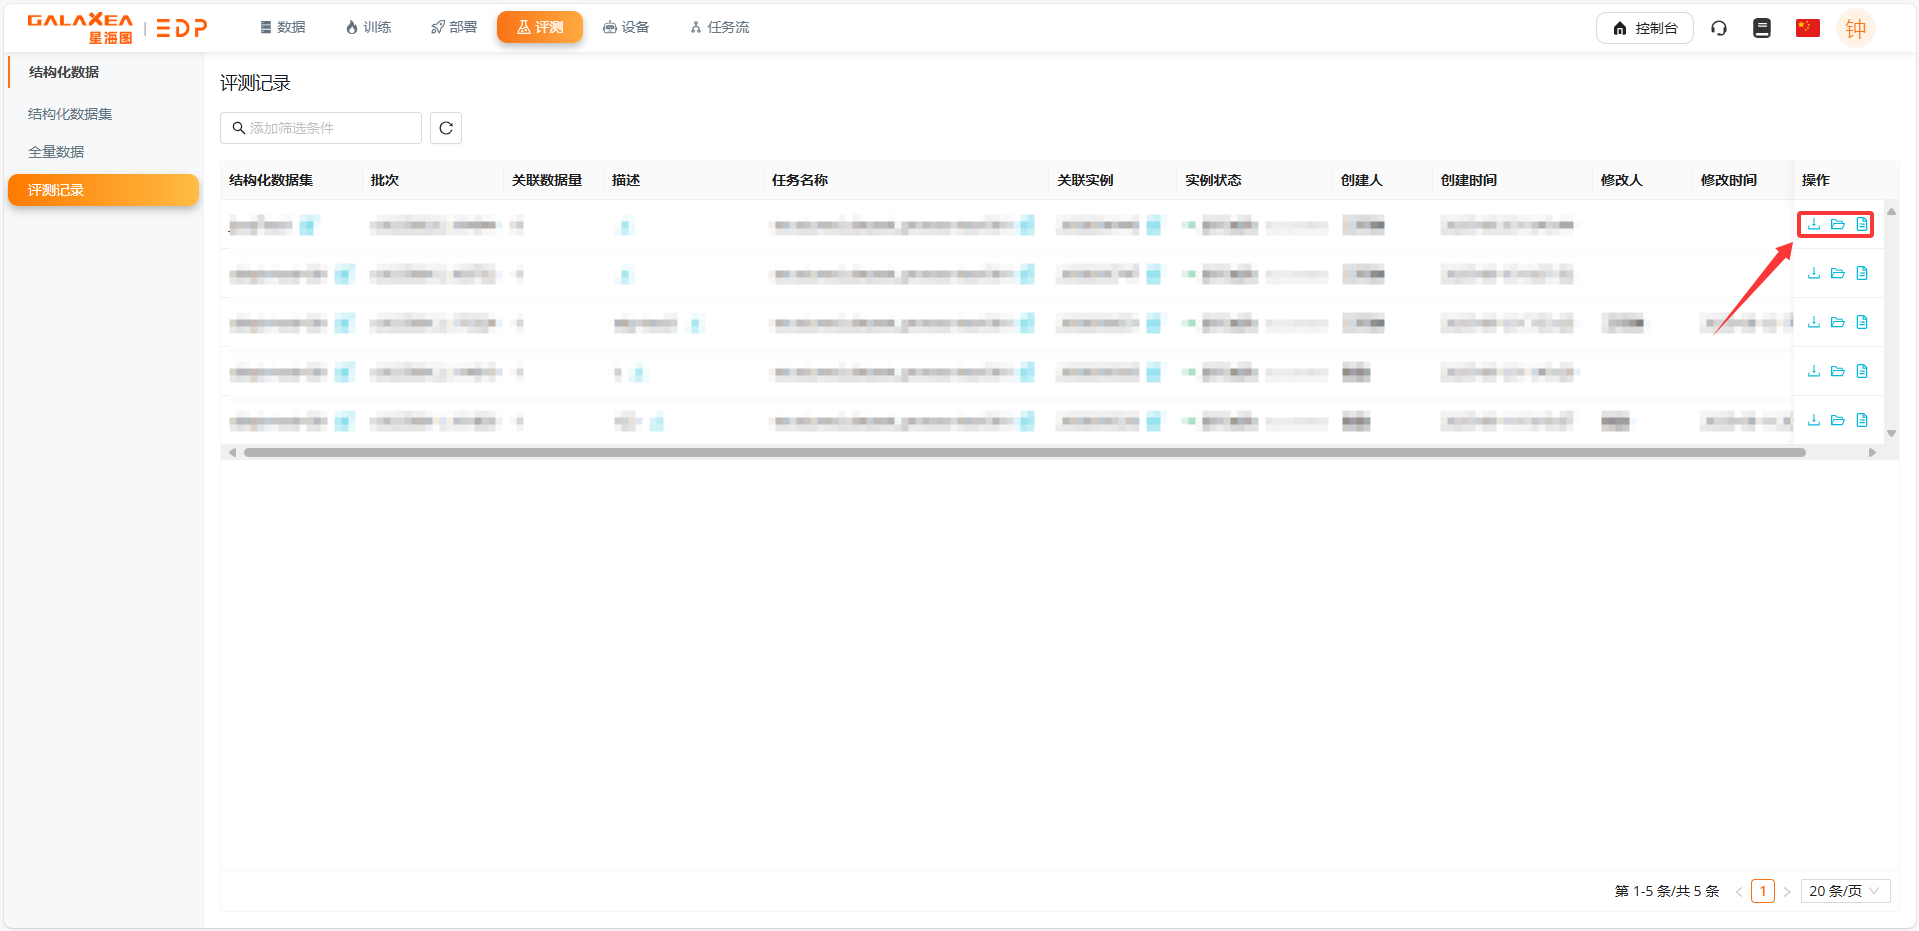Download the first evaluation record's results
Viewport: 1919px width, 931px height.
click(x=1813, y=224)
